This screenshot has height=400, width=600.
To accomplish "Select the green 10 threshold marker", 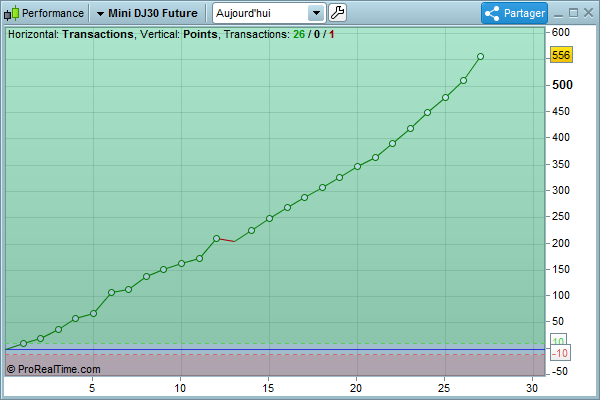I will point(559,340).
